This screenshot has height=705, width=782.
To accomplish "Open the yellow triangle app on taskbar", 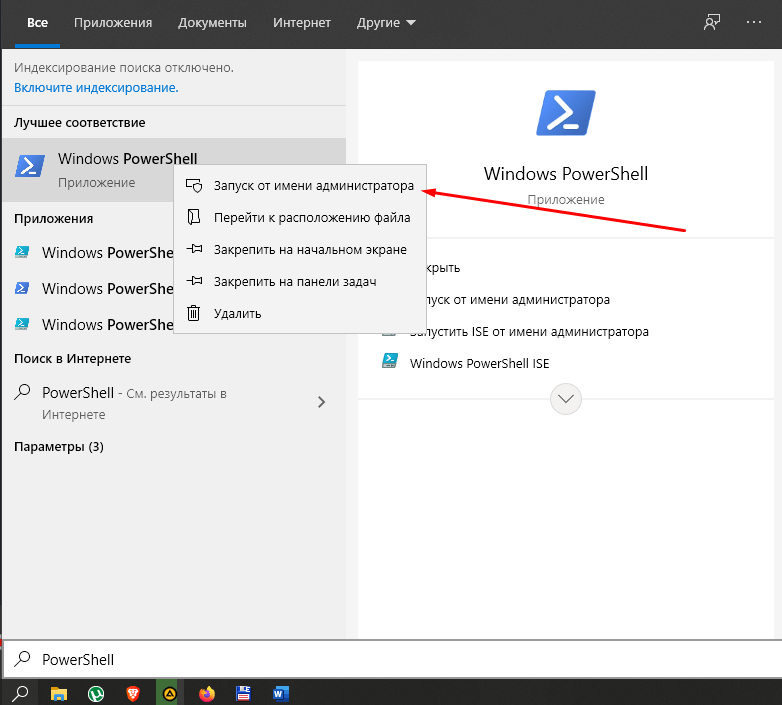I will point(170,693).
